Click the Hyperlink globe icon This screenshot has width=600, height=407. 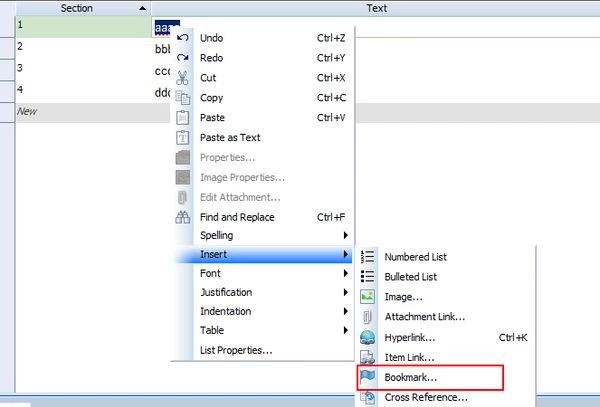(x=367, y=337)
